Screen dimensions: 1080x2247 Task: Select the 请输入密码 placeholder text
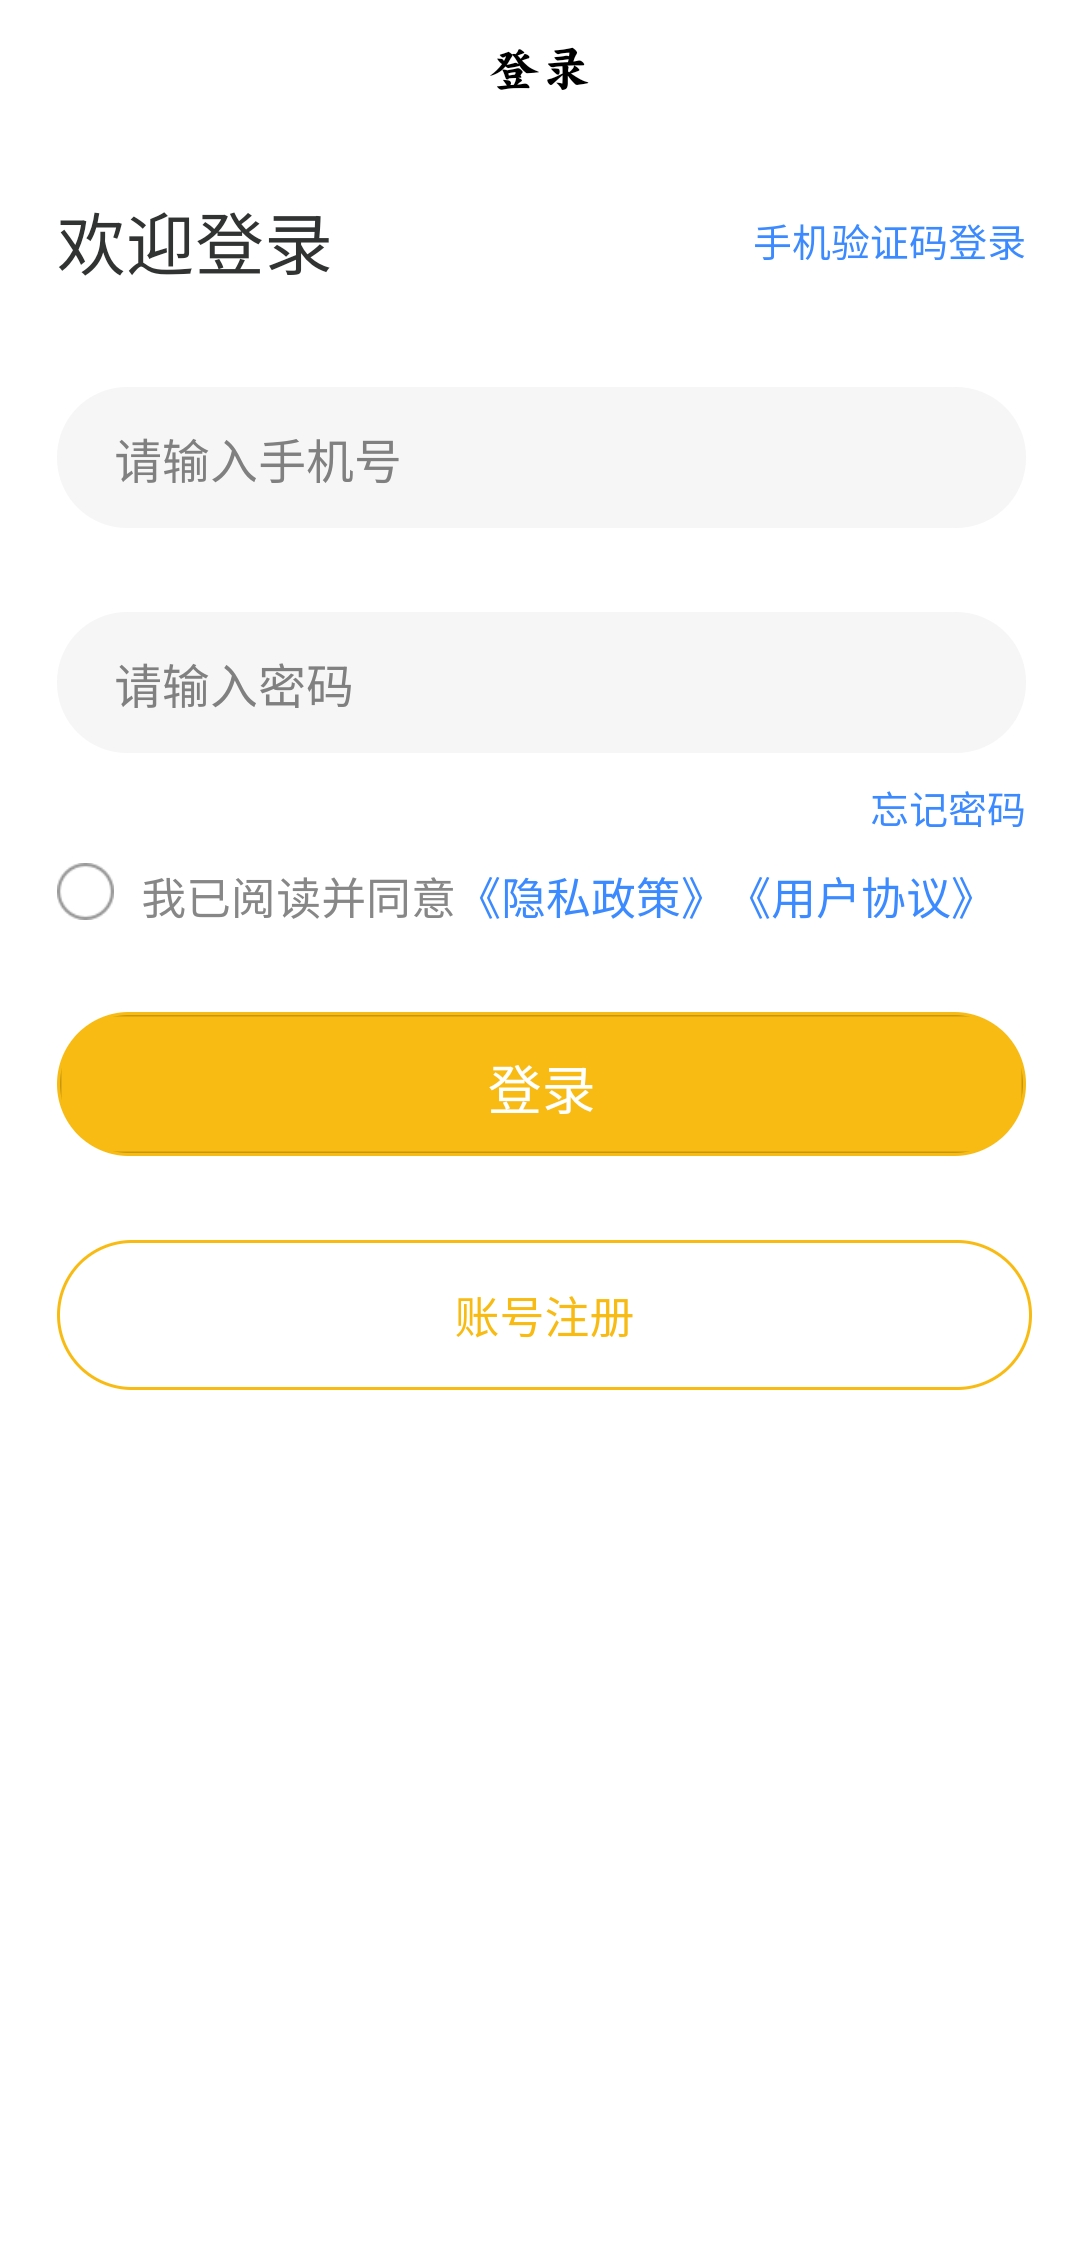click(x=234, y=687)
